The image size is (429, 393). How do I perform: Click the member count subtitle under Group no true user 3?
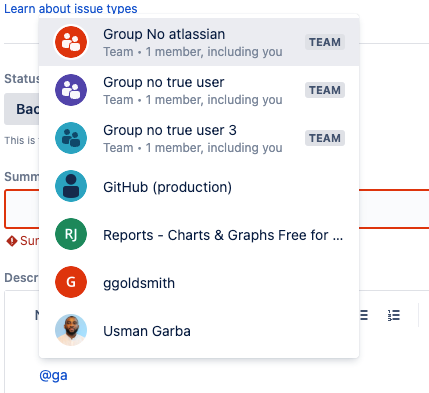[193, 148]
